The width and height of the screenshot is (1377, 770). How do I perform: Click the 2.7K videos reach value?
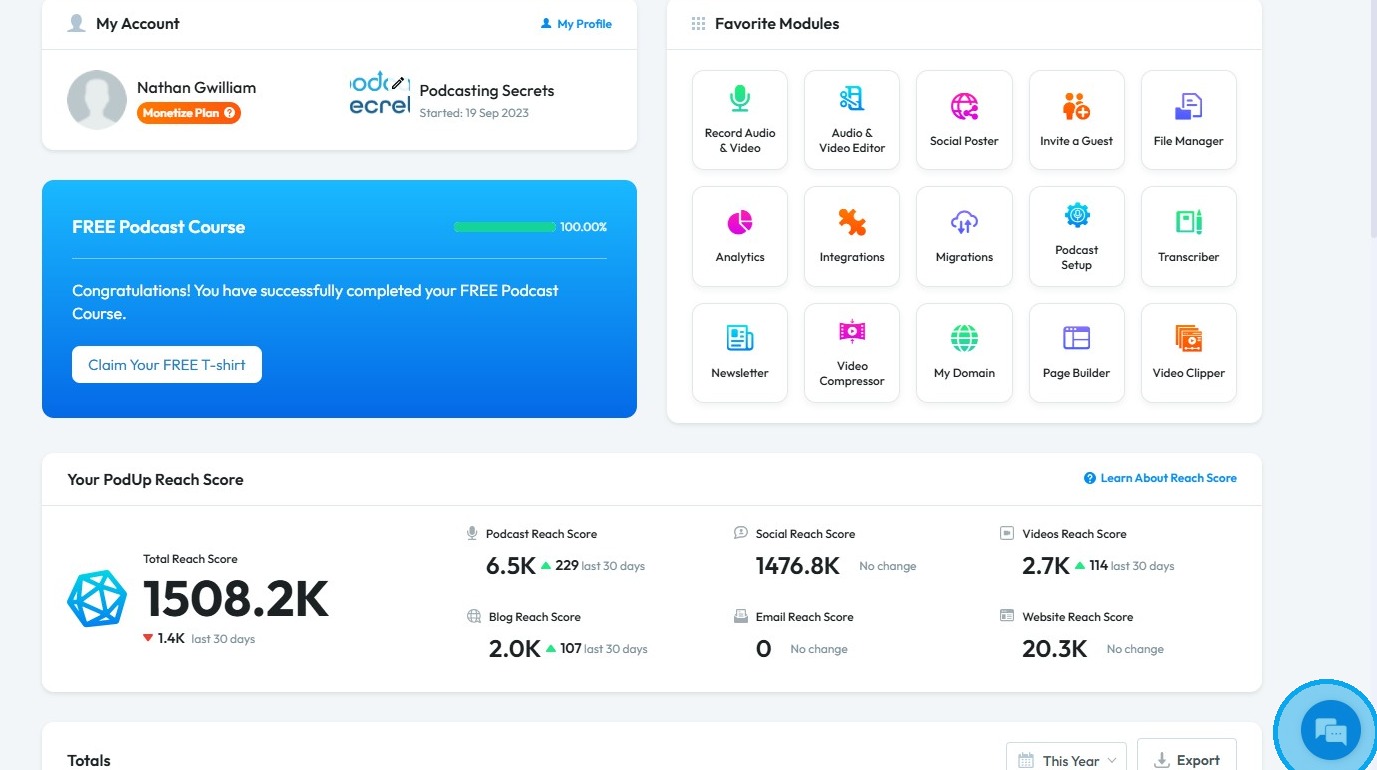pyautogui.click(x=1046, y=566)
